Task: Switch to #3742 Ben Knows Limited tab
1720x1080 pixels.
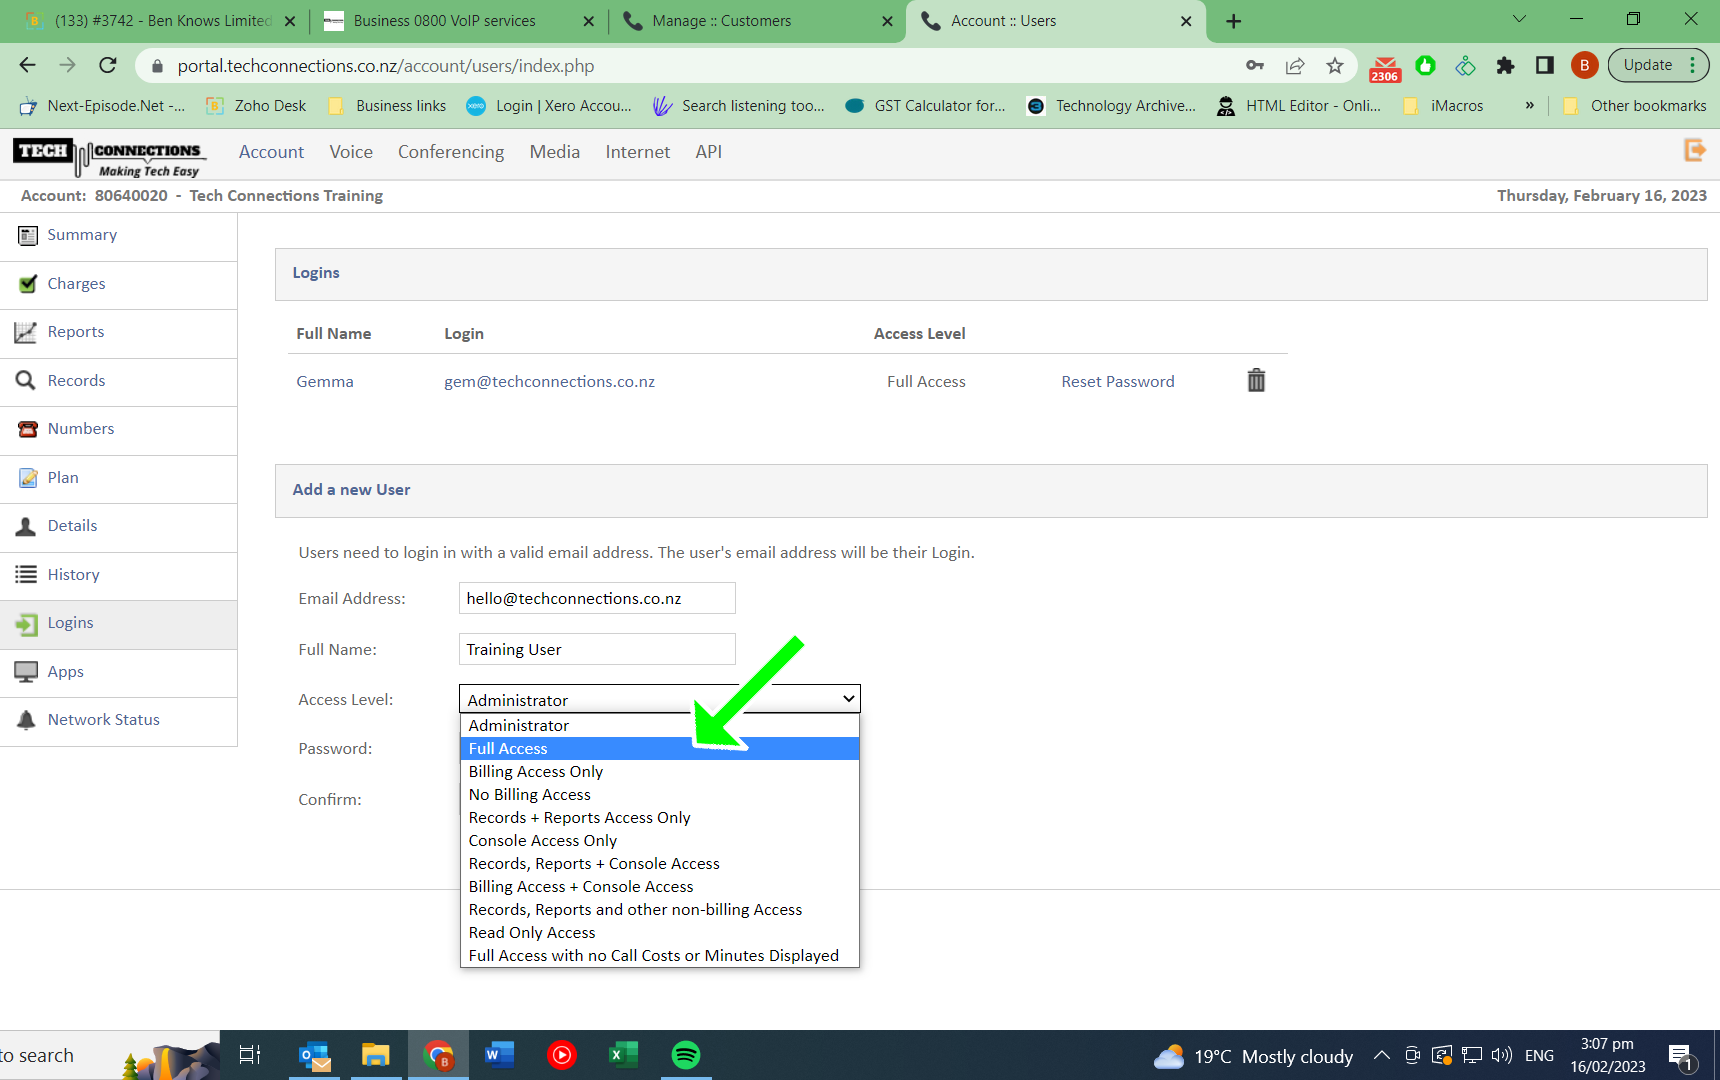Action: (x=160, y=21)
